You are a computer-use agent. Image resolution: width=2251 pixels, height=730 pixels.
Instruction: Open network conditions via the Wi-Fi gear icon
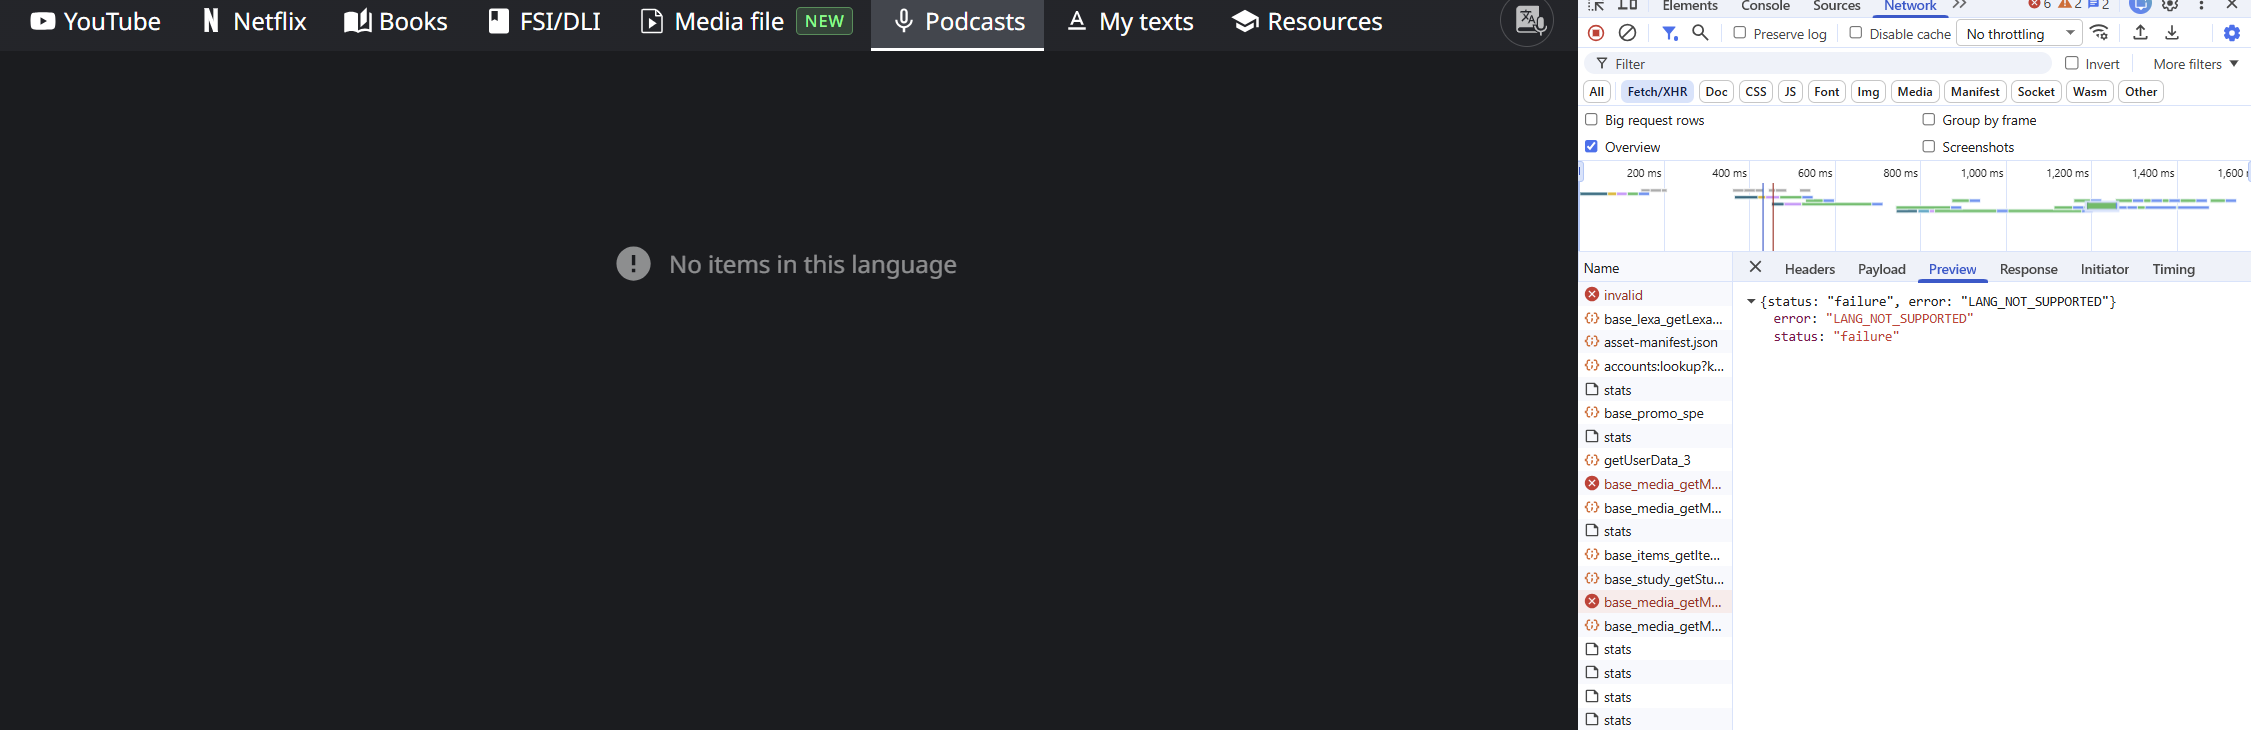tap(2100, 33)
